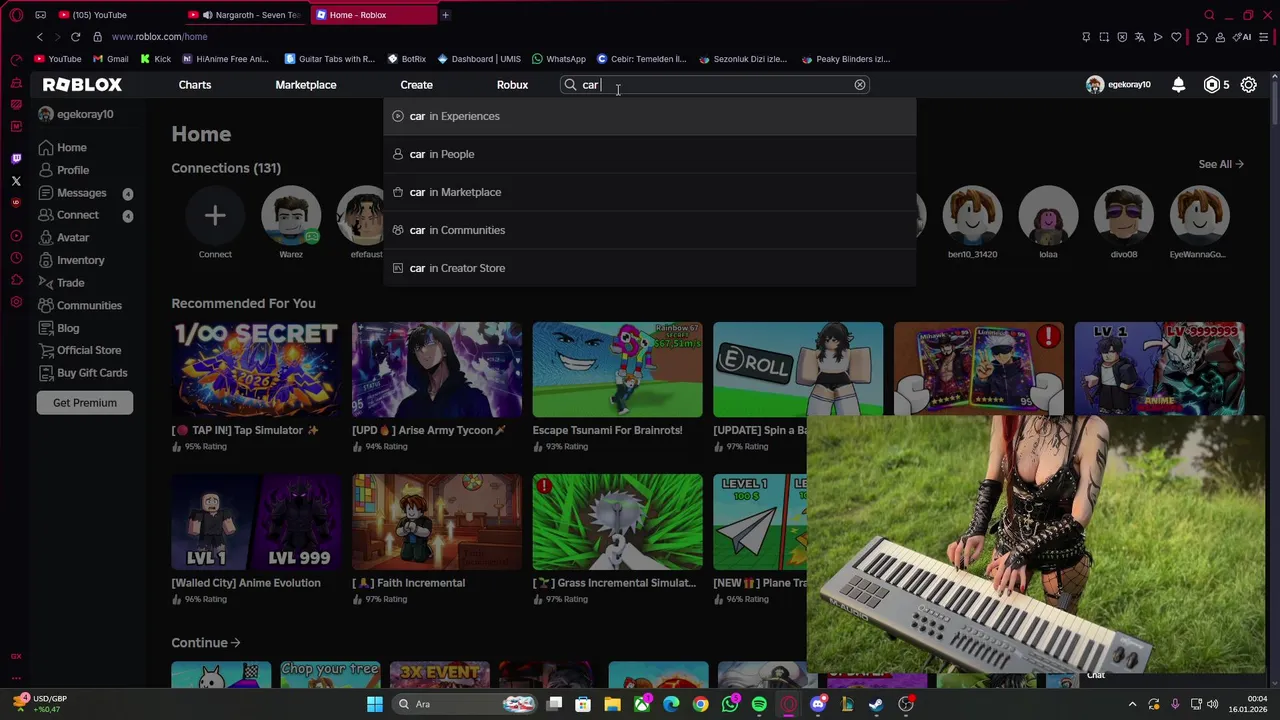Open Discord from the taskbar
This screenshot has width=1280, height=720.
[x=818, y=704]
